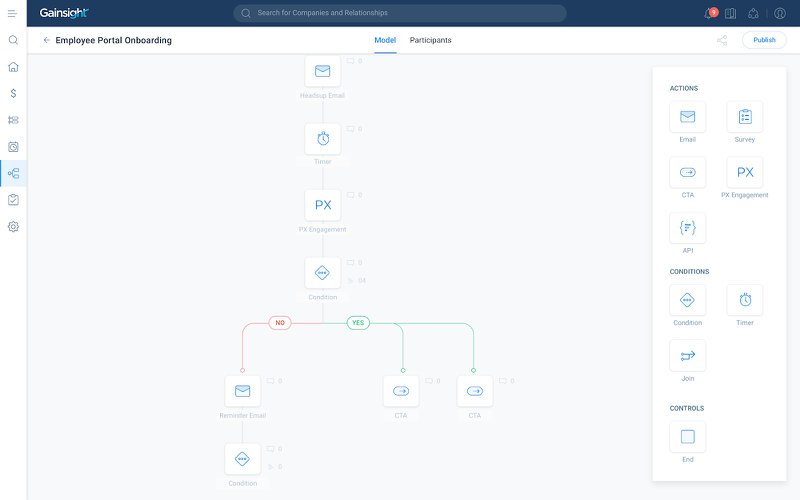800x500 pixels.
Task: Select the Reminder Email node on canvas
Action: click(242, 392)
